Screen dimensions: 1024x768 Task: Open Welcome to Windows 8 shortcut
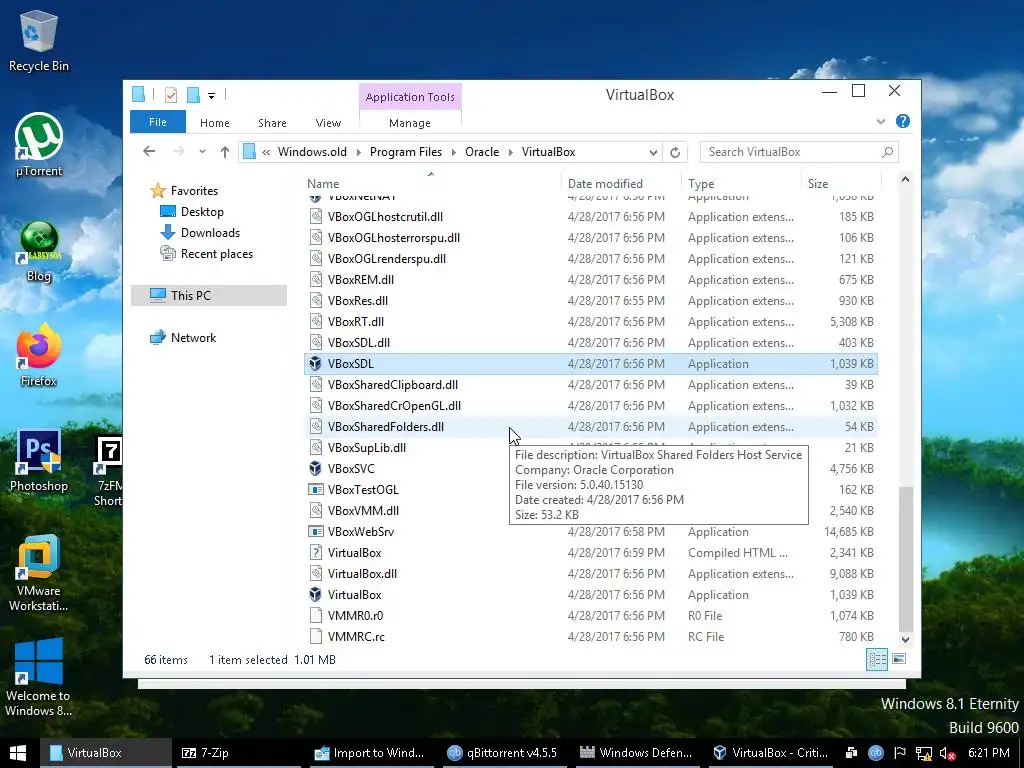coord(39,677)
